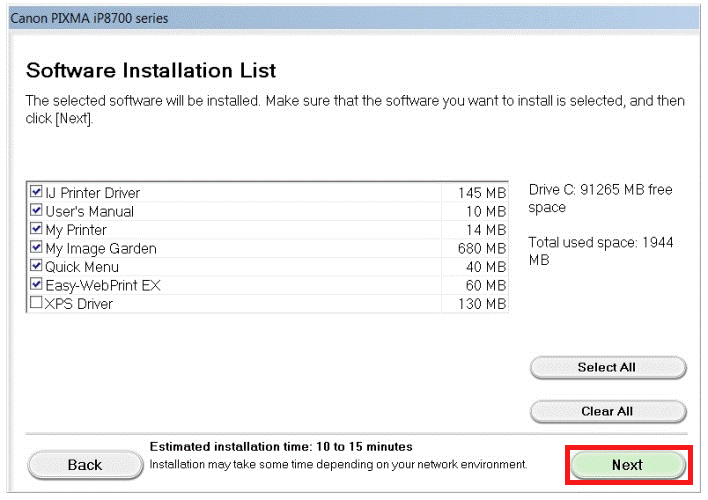Image resolution: width=708 pixels, height=500 pixels.
Task: Toggle the User's Manual checkbox
Action: 36,211
